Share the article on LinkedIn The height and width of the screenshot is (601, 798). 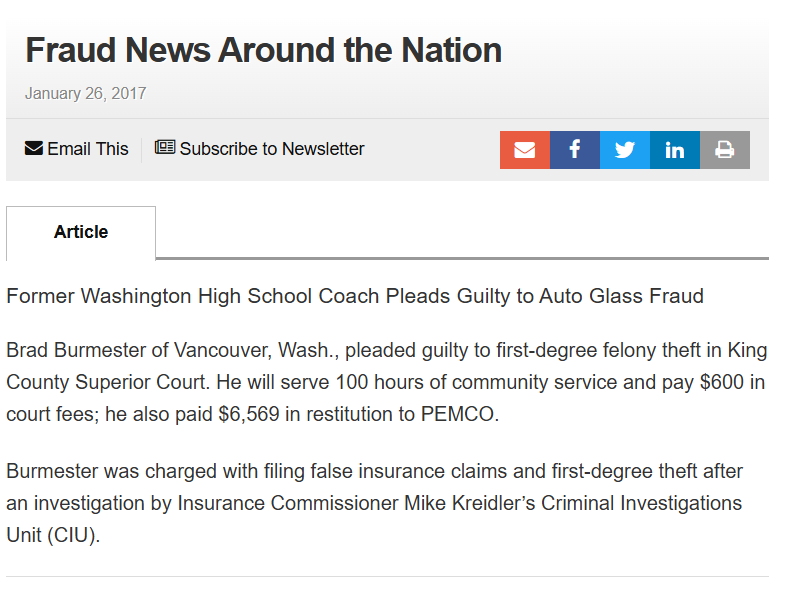pos(675,150)
